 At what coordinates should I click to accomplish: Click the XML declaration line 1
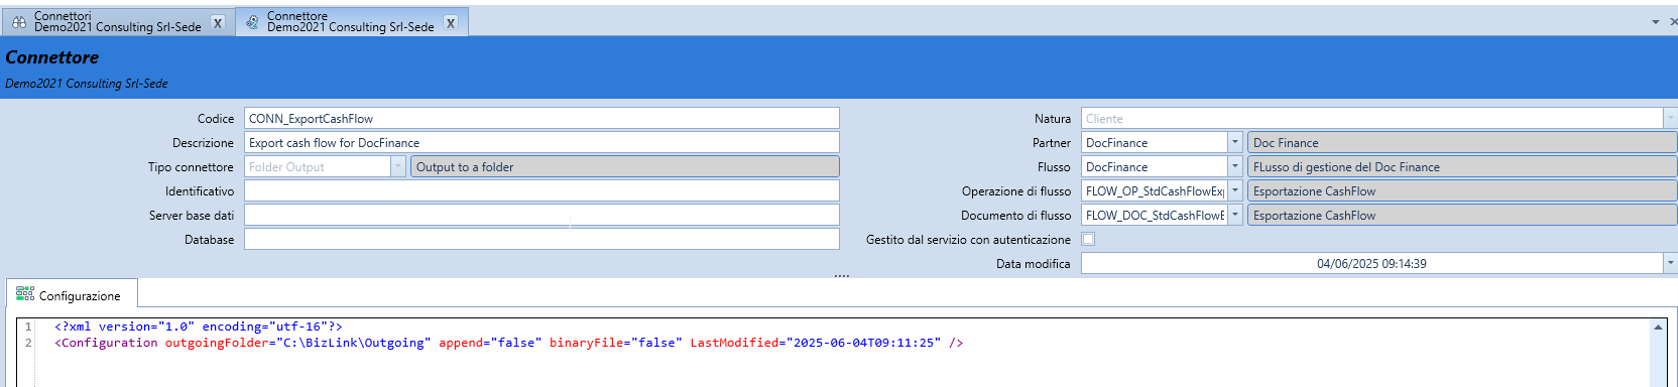tap(198, 326)
